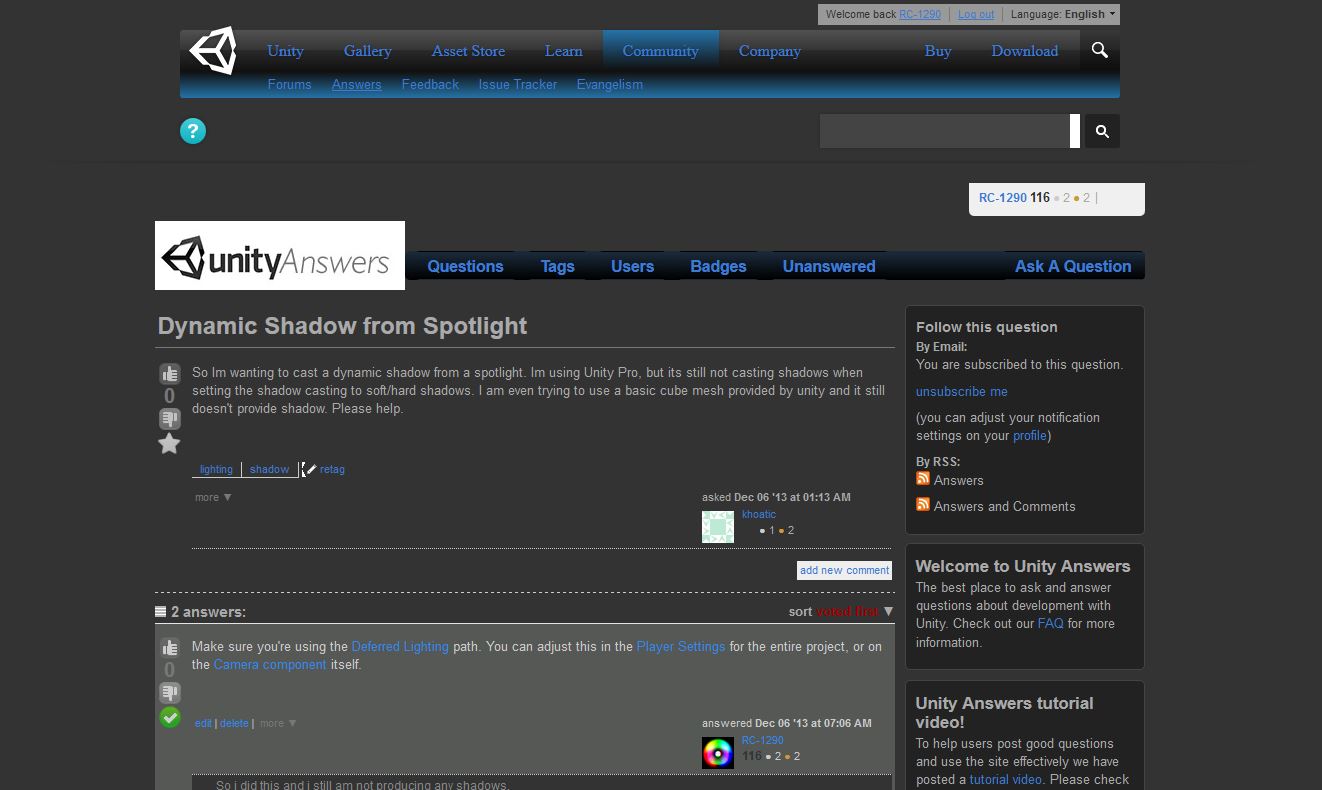Downvote the Dynamic Shadow question
The width and height of the screenshot is (1322, 790).
point(169,418)
